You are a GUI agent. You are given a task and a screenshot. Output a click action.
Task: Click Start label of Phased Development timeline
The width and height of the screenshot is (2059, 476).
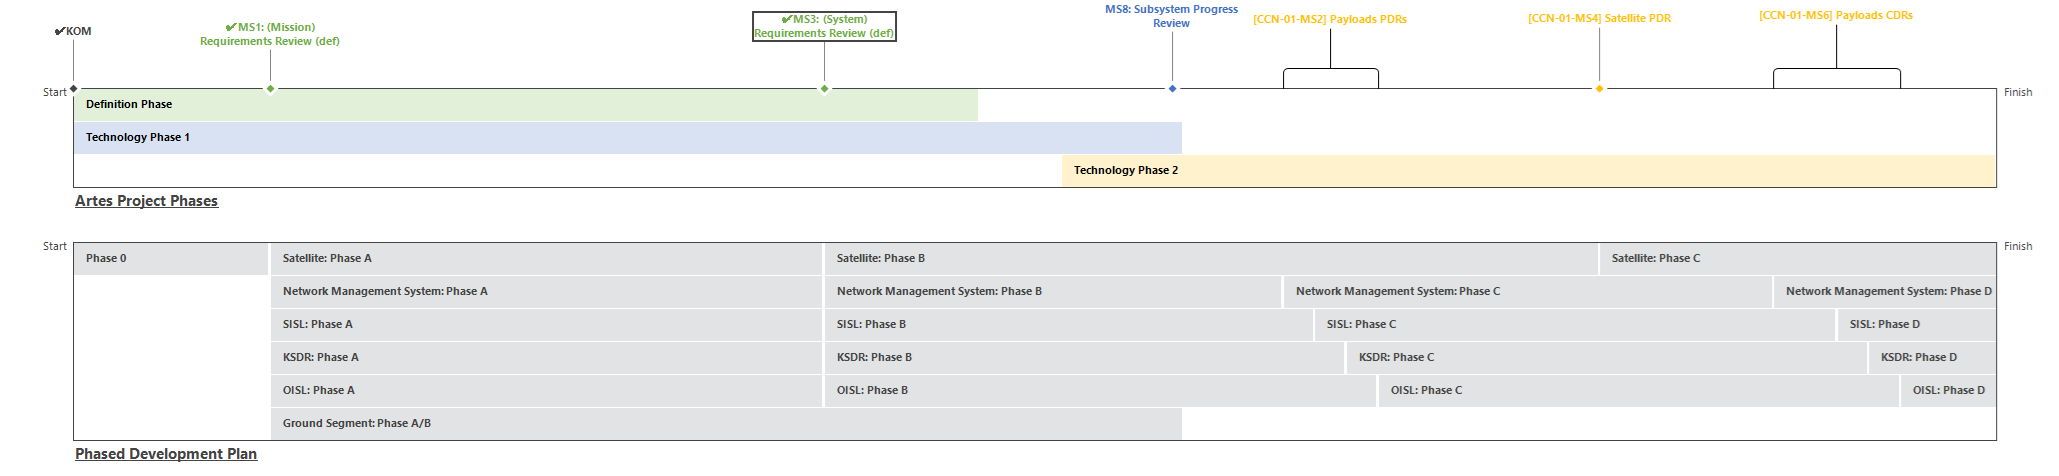tap(55, 246)
